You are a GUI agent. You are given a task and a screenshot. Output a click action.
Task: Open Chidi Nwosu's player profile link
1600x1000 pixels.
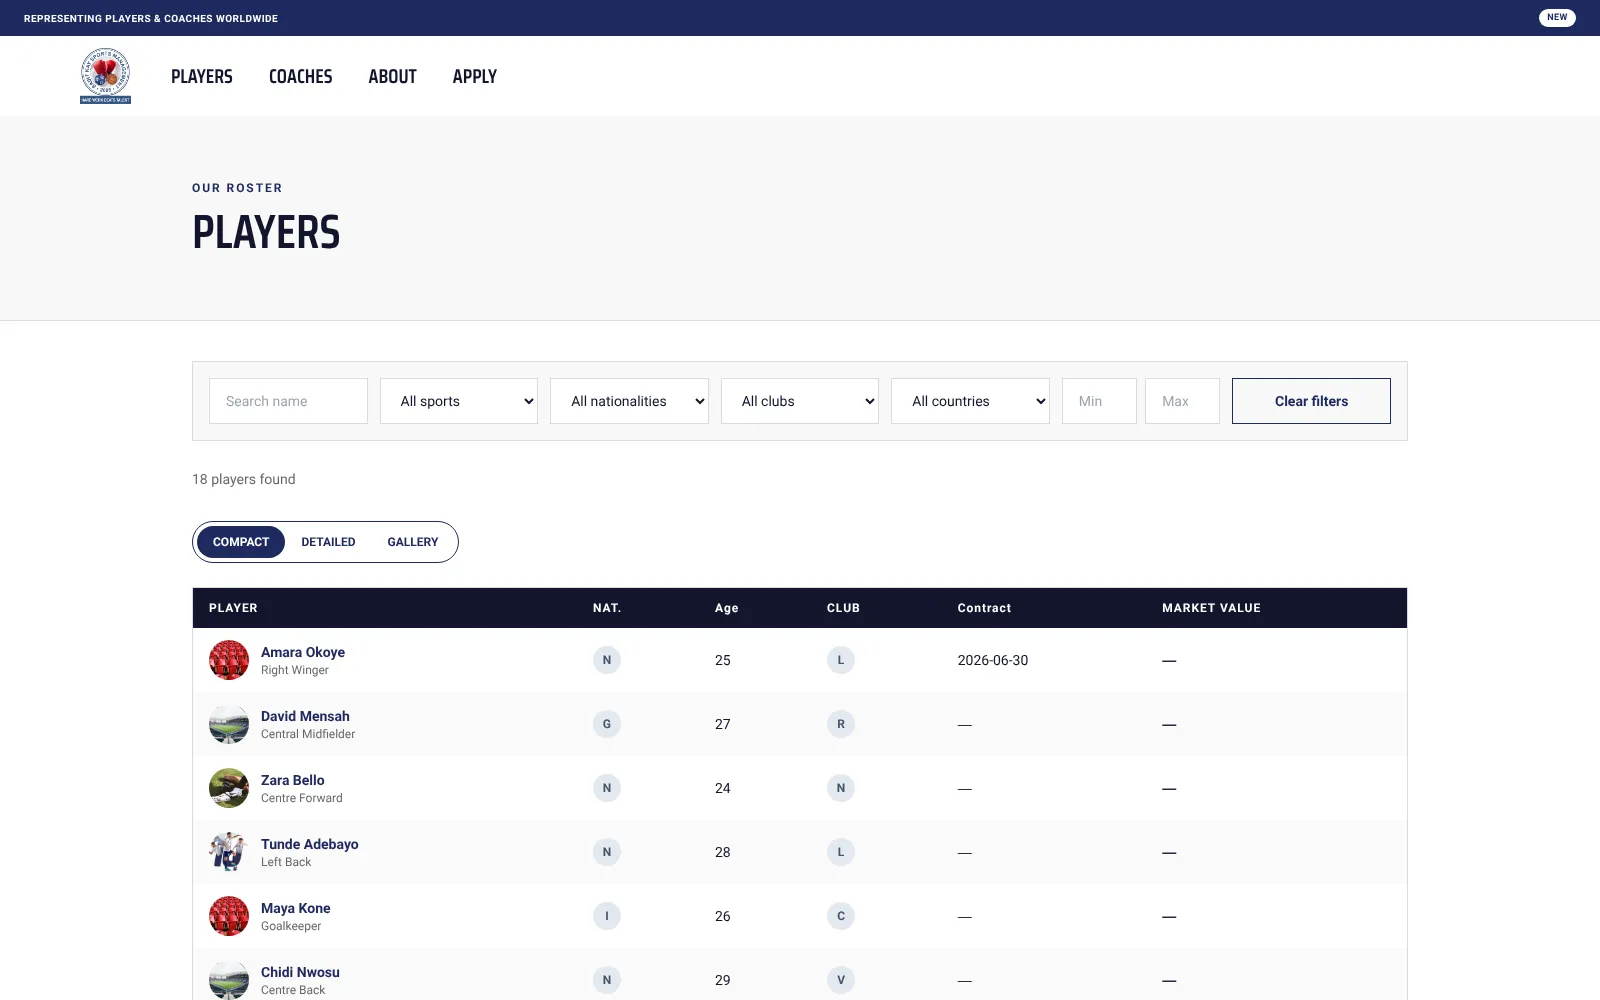(x=300, y=972)
